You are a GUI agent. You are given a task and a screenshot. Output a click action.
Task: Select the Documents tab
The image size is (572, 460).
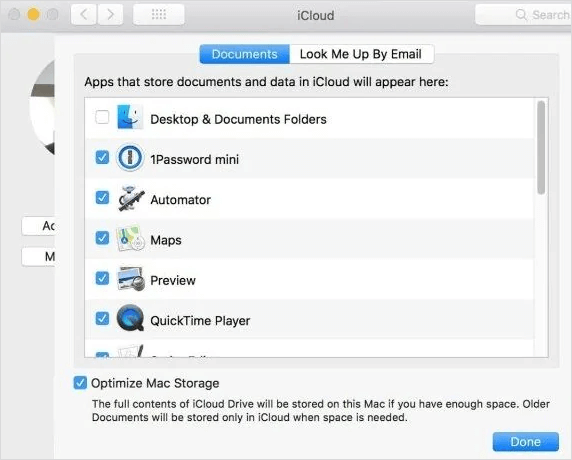click(244, 54)
